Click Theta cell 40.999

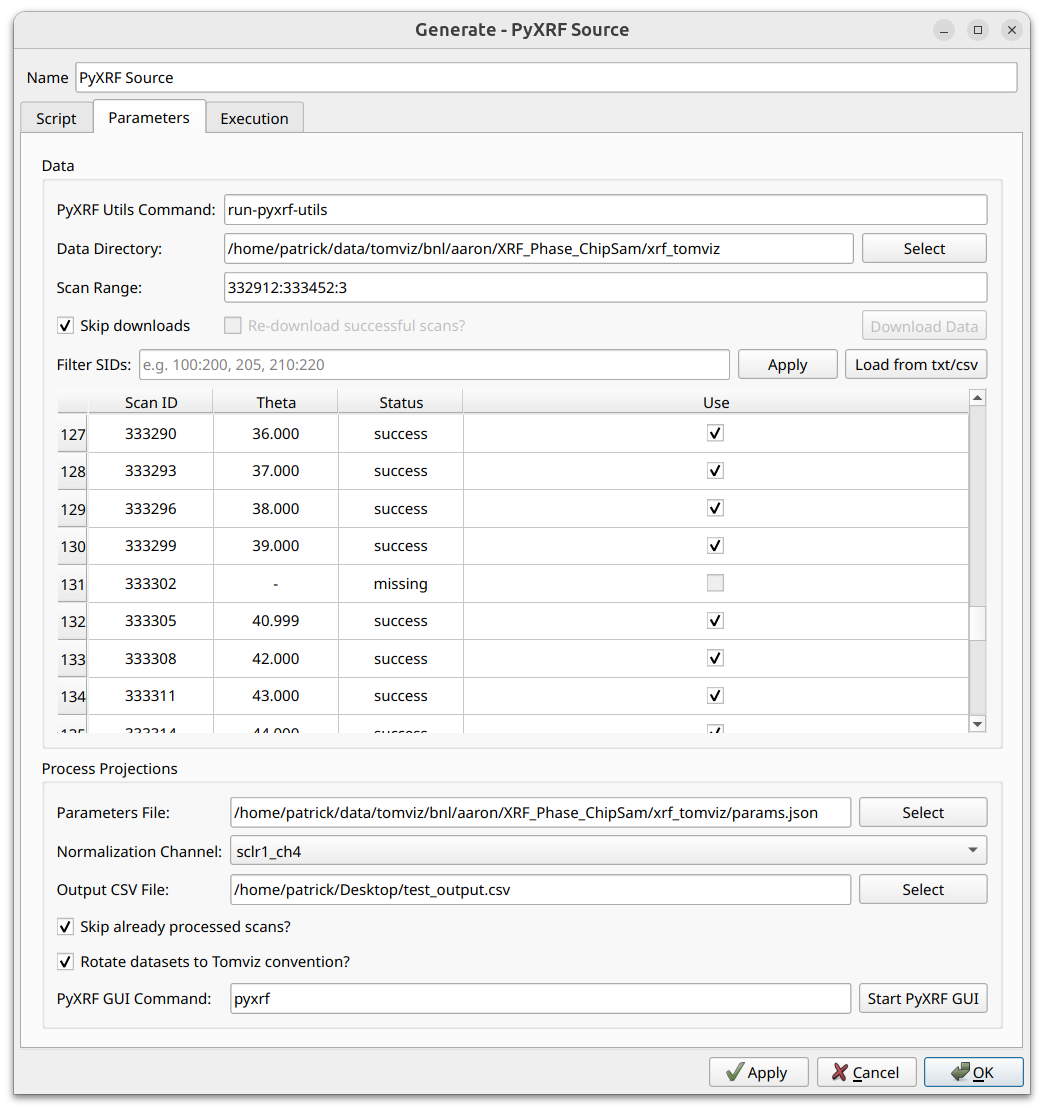click(276, 621)
